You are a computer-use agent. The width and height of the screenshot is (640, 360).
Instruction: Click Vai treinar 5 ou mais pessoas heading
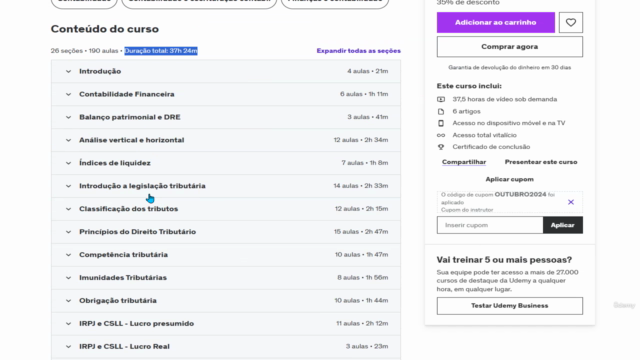pos(504,260)
